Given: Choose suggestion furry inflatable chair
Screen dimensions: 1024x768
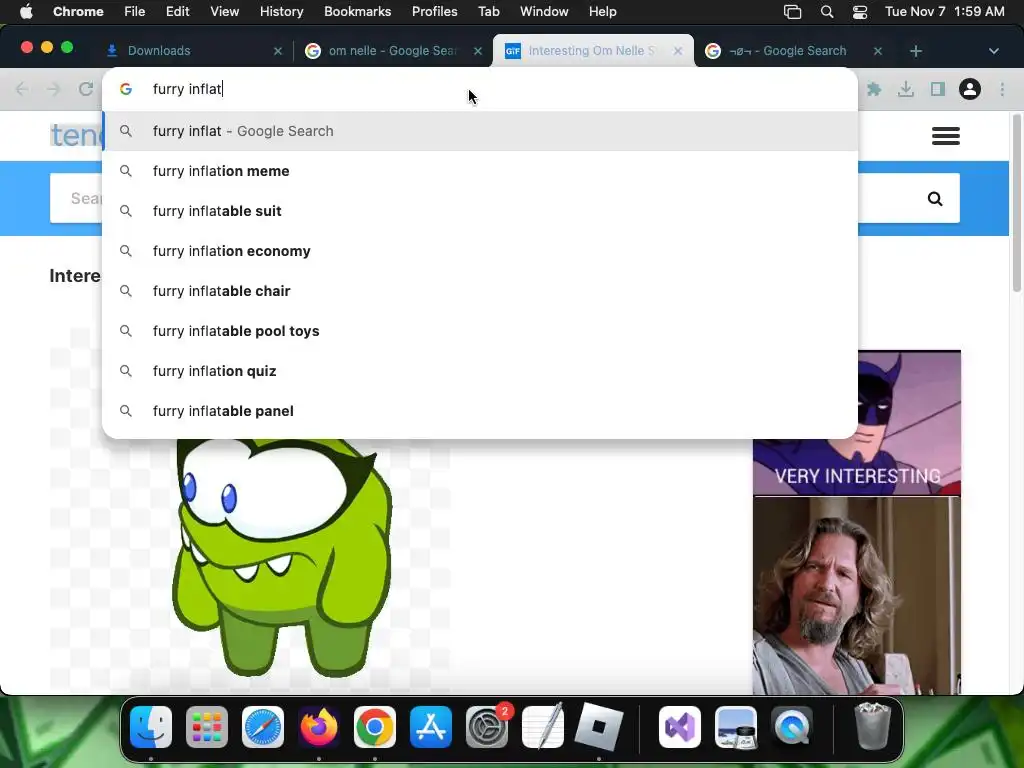Looking at the screenshot, I should 480,291.
